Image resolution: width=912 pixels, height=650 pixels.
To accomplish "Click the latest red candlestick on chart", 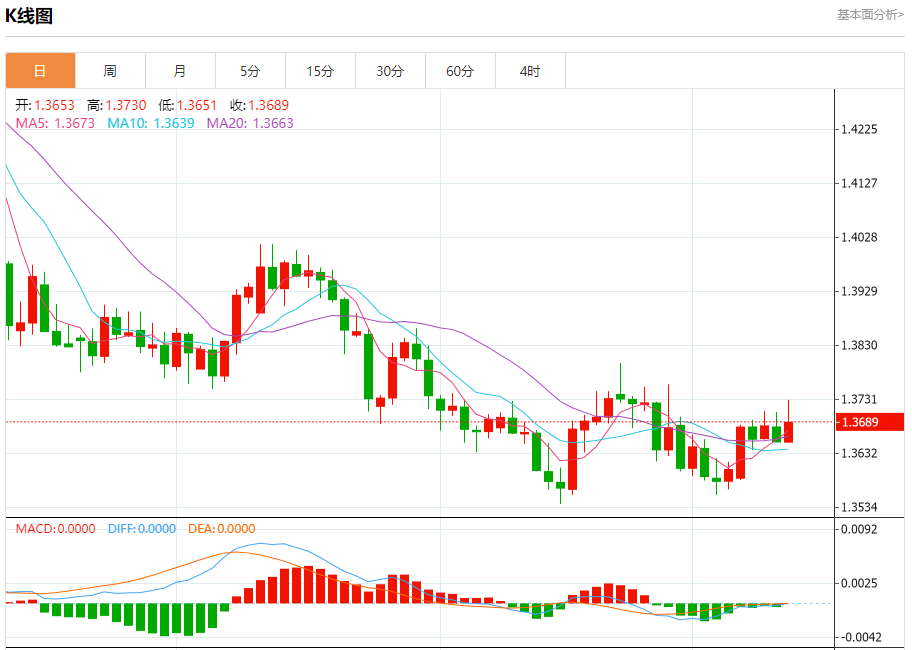I will click(788, 432).
